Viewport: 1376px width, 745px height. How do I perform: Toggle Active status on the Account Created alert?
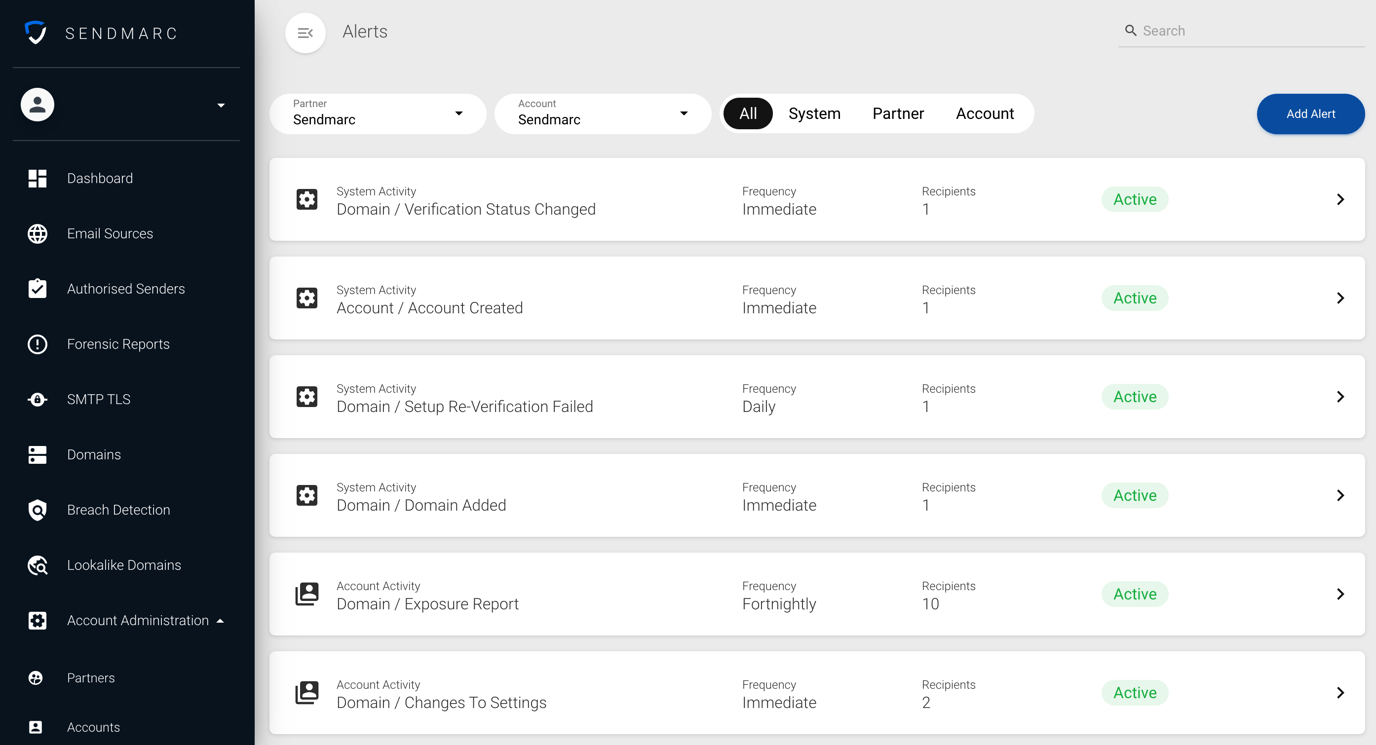click(1134, 297)
